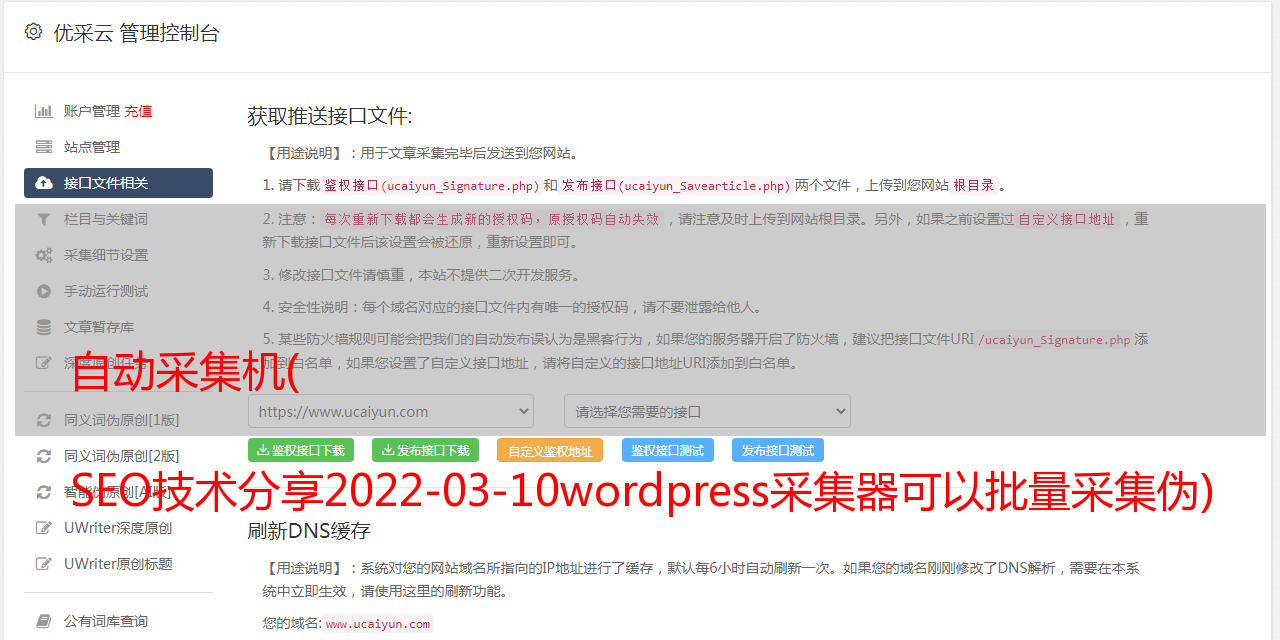The height and width of the screenshot is (640, 1280).
Task: Click the refresh icon for 同义词伪原创[1版]
Action: (44, 420)
